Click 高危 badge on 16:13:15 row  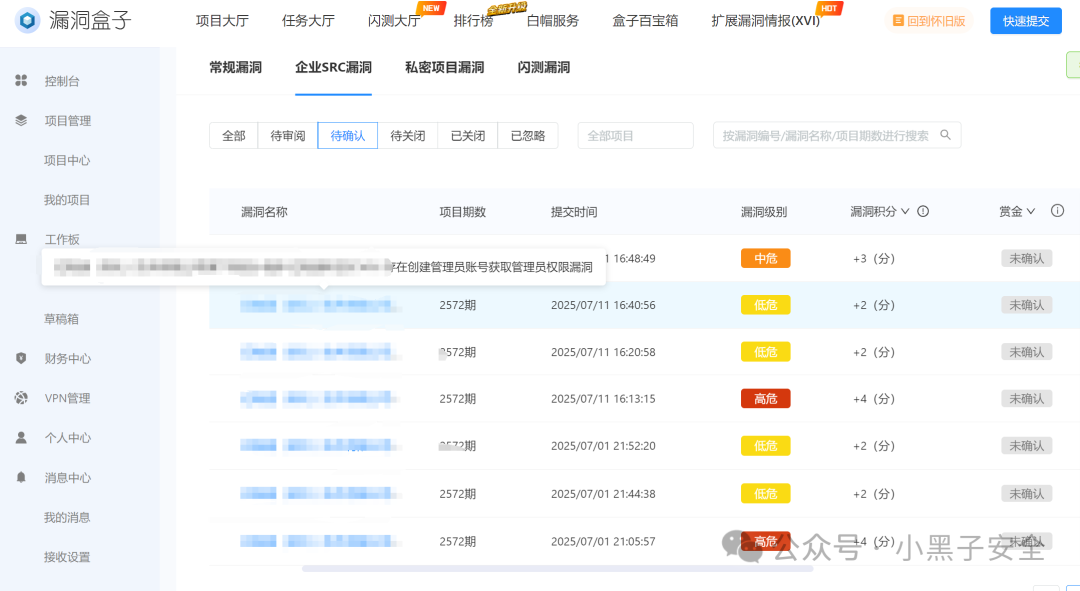tap(765, 399)
